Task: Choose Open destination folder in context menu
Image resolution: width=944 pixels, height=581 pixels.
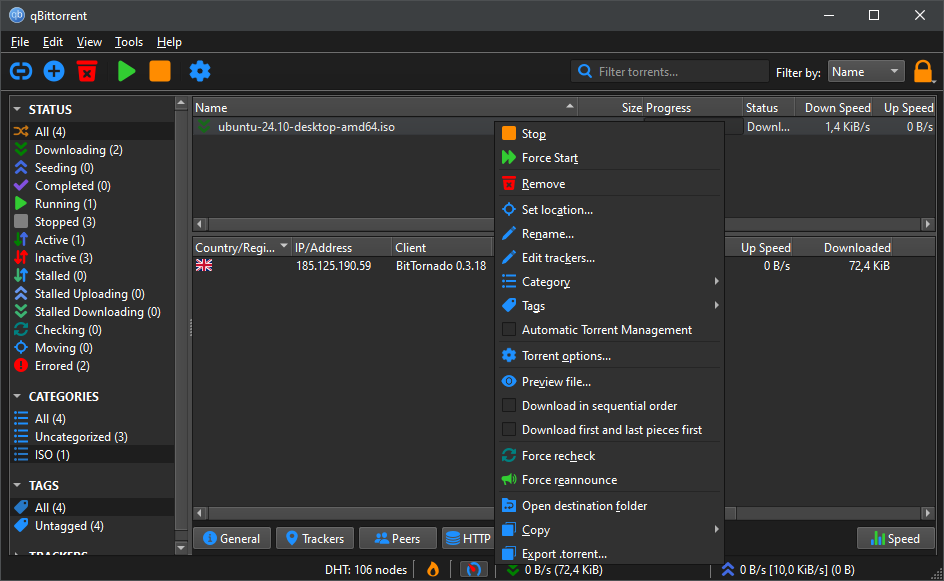Action: (x=609, y=506)
